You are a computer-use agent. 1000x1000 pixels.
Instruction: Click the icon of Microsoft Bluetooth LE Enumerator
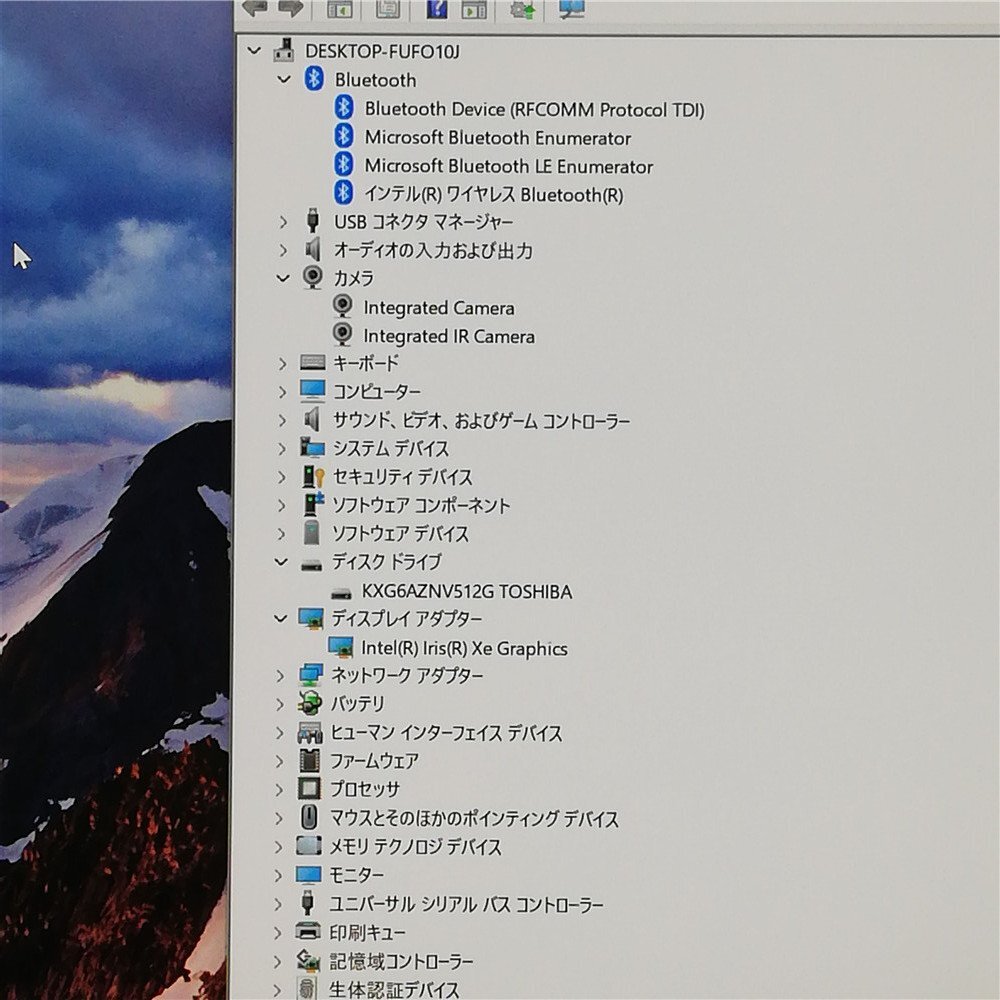point(344,164)
